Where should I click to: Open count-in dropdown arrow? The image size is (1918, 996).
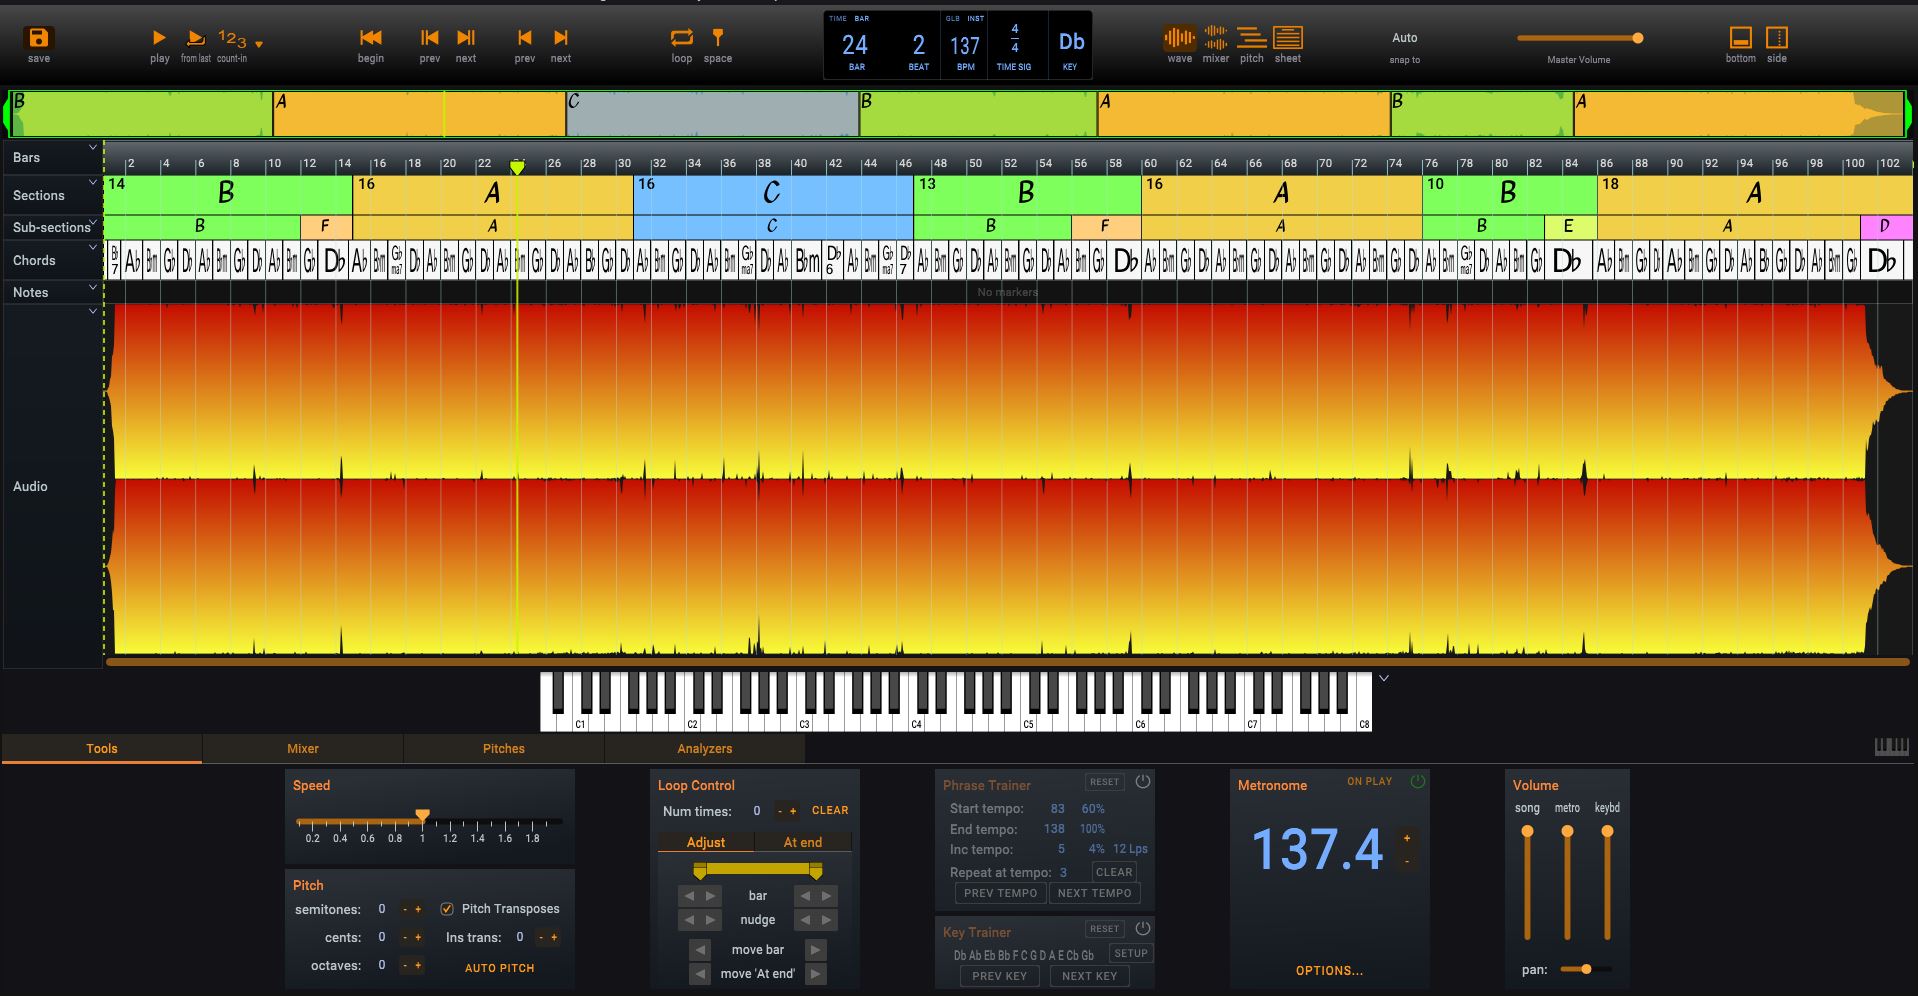point(259,44)
